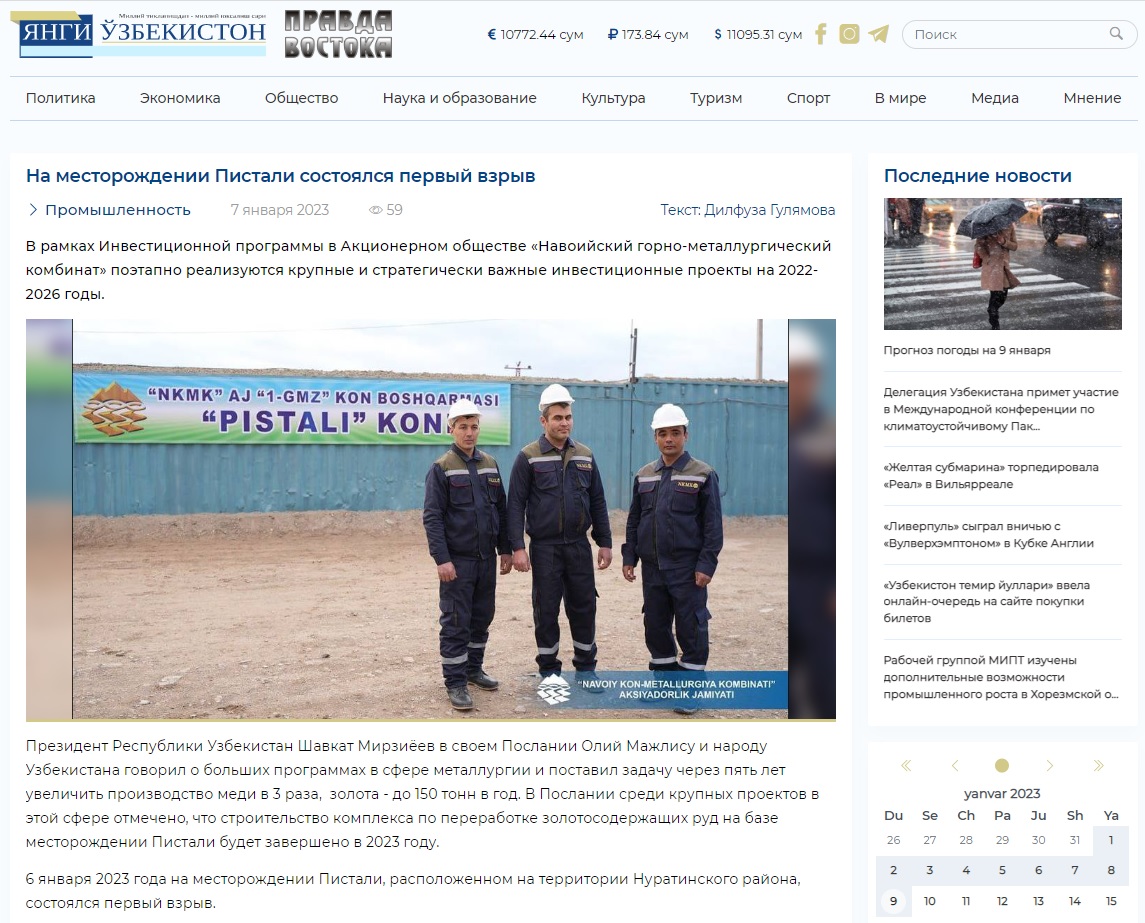1145x923 pixels.
Task: Open the Facebook social icon
Action: tap(820, 34)
